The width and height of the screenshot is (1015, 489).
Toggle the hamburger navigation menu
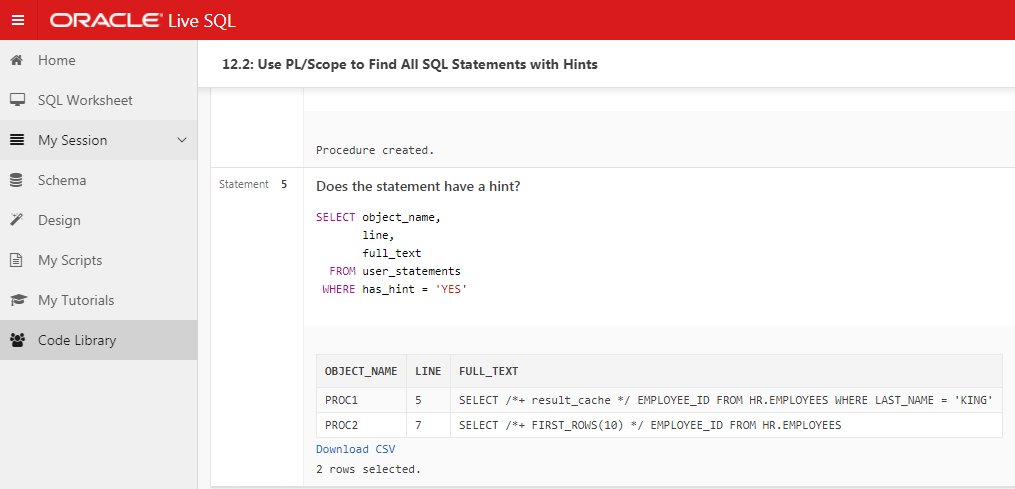(x=18, y=20)
